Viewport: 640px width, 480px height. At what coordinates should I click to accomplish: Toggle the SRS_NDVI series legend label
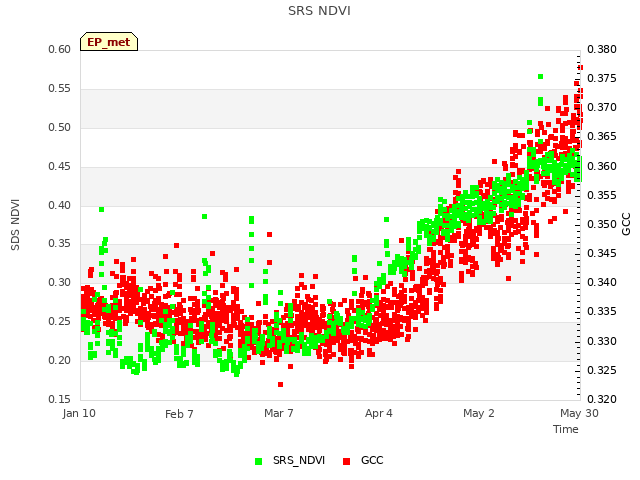click(x=299, y=460)
